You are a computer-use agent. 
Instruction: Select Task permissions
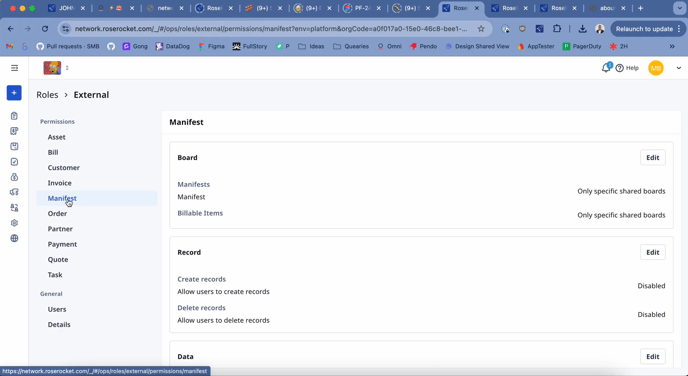[x=55, y=275]
